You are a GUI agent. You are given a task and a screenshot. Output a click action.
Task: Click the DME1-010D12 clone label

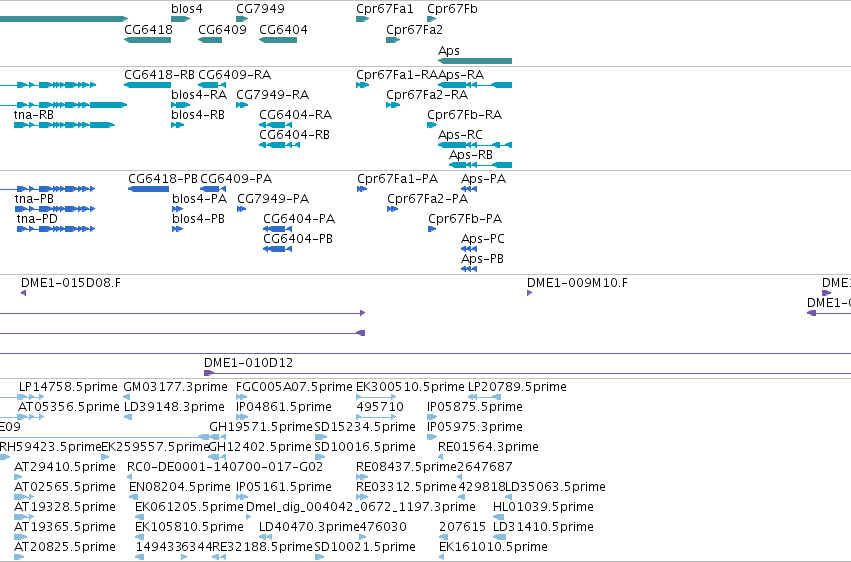tap(248, 362)
